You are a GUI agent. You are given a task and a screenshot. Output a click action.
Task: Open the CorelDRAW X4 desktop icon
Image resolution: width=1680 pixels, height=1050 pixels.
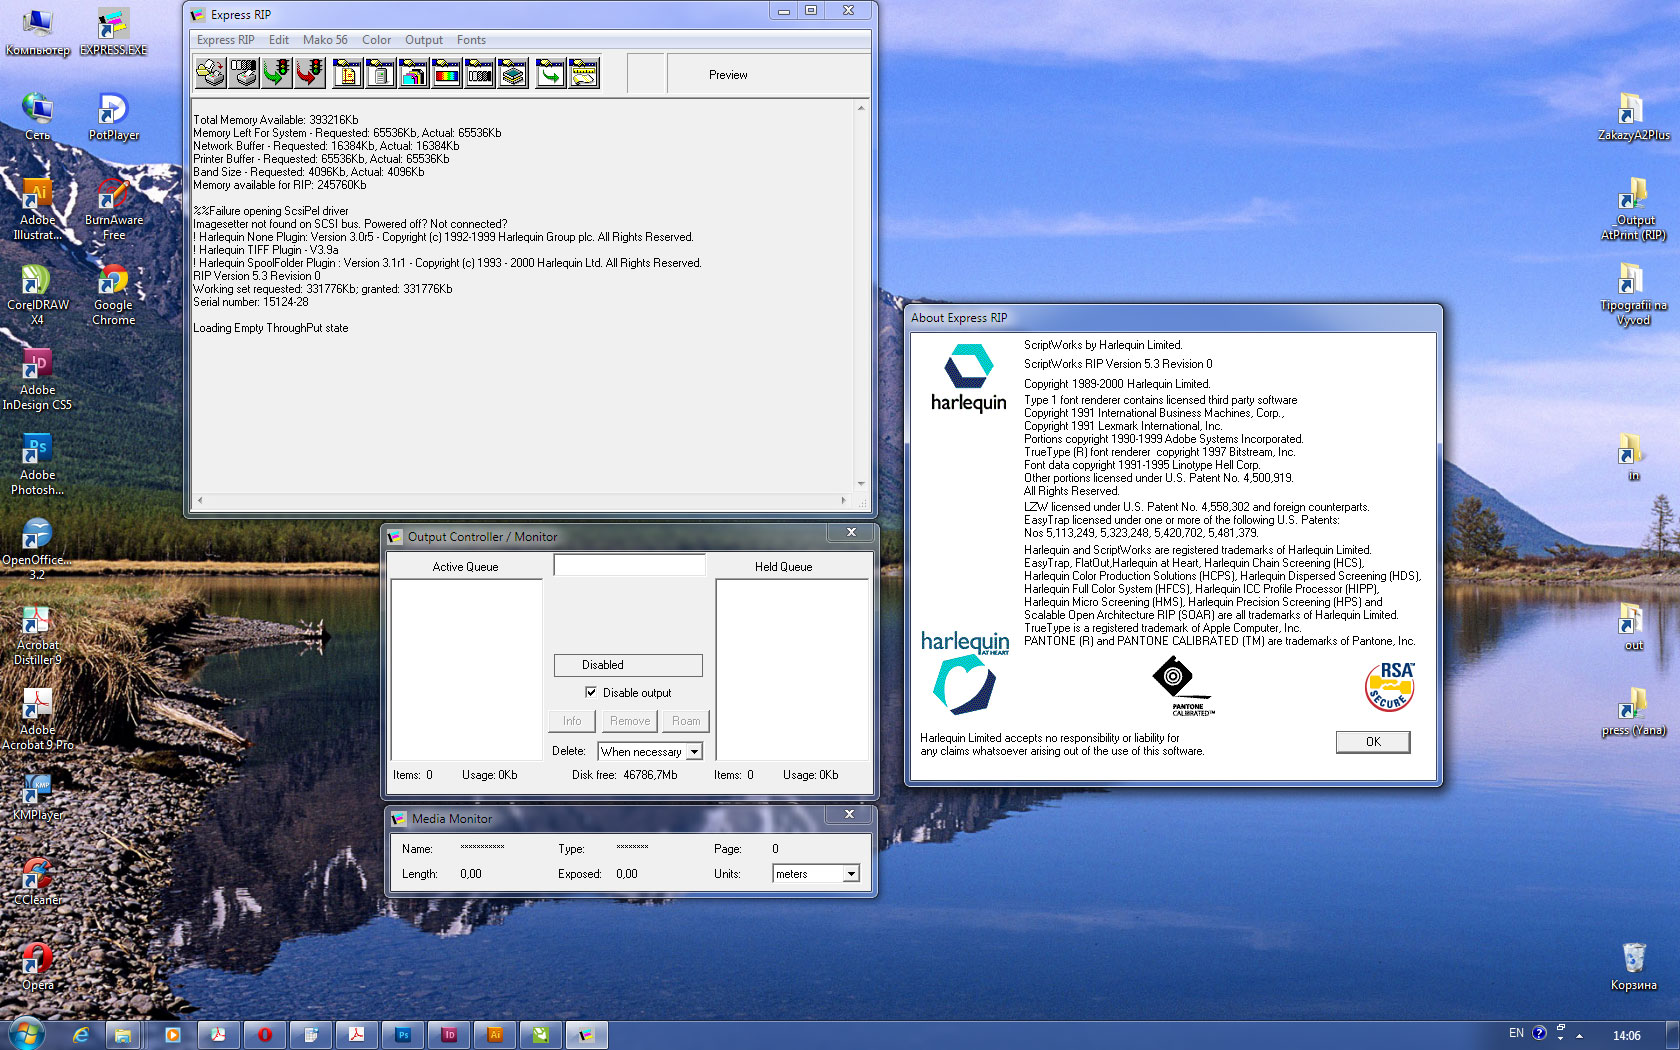pos(37,295)
